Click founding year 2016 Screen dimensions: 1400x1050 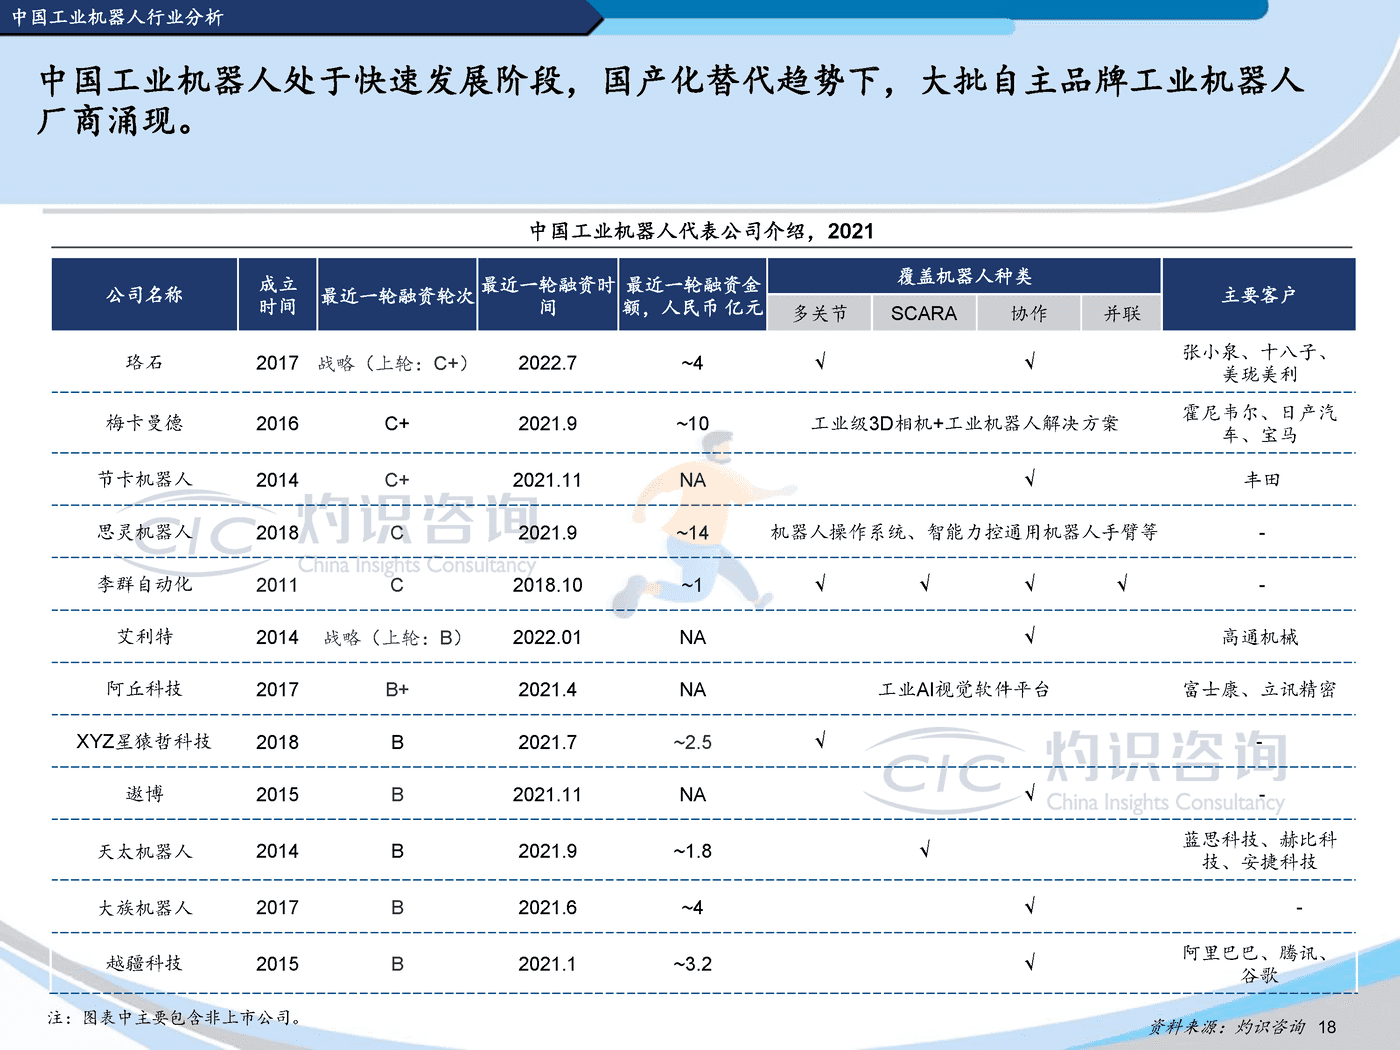click(277, 423)
